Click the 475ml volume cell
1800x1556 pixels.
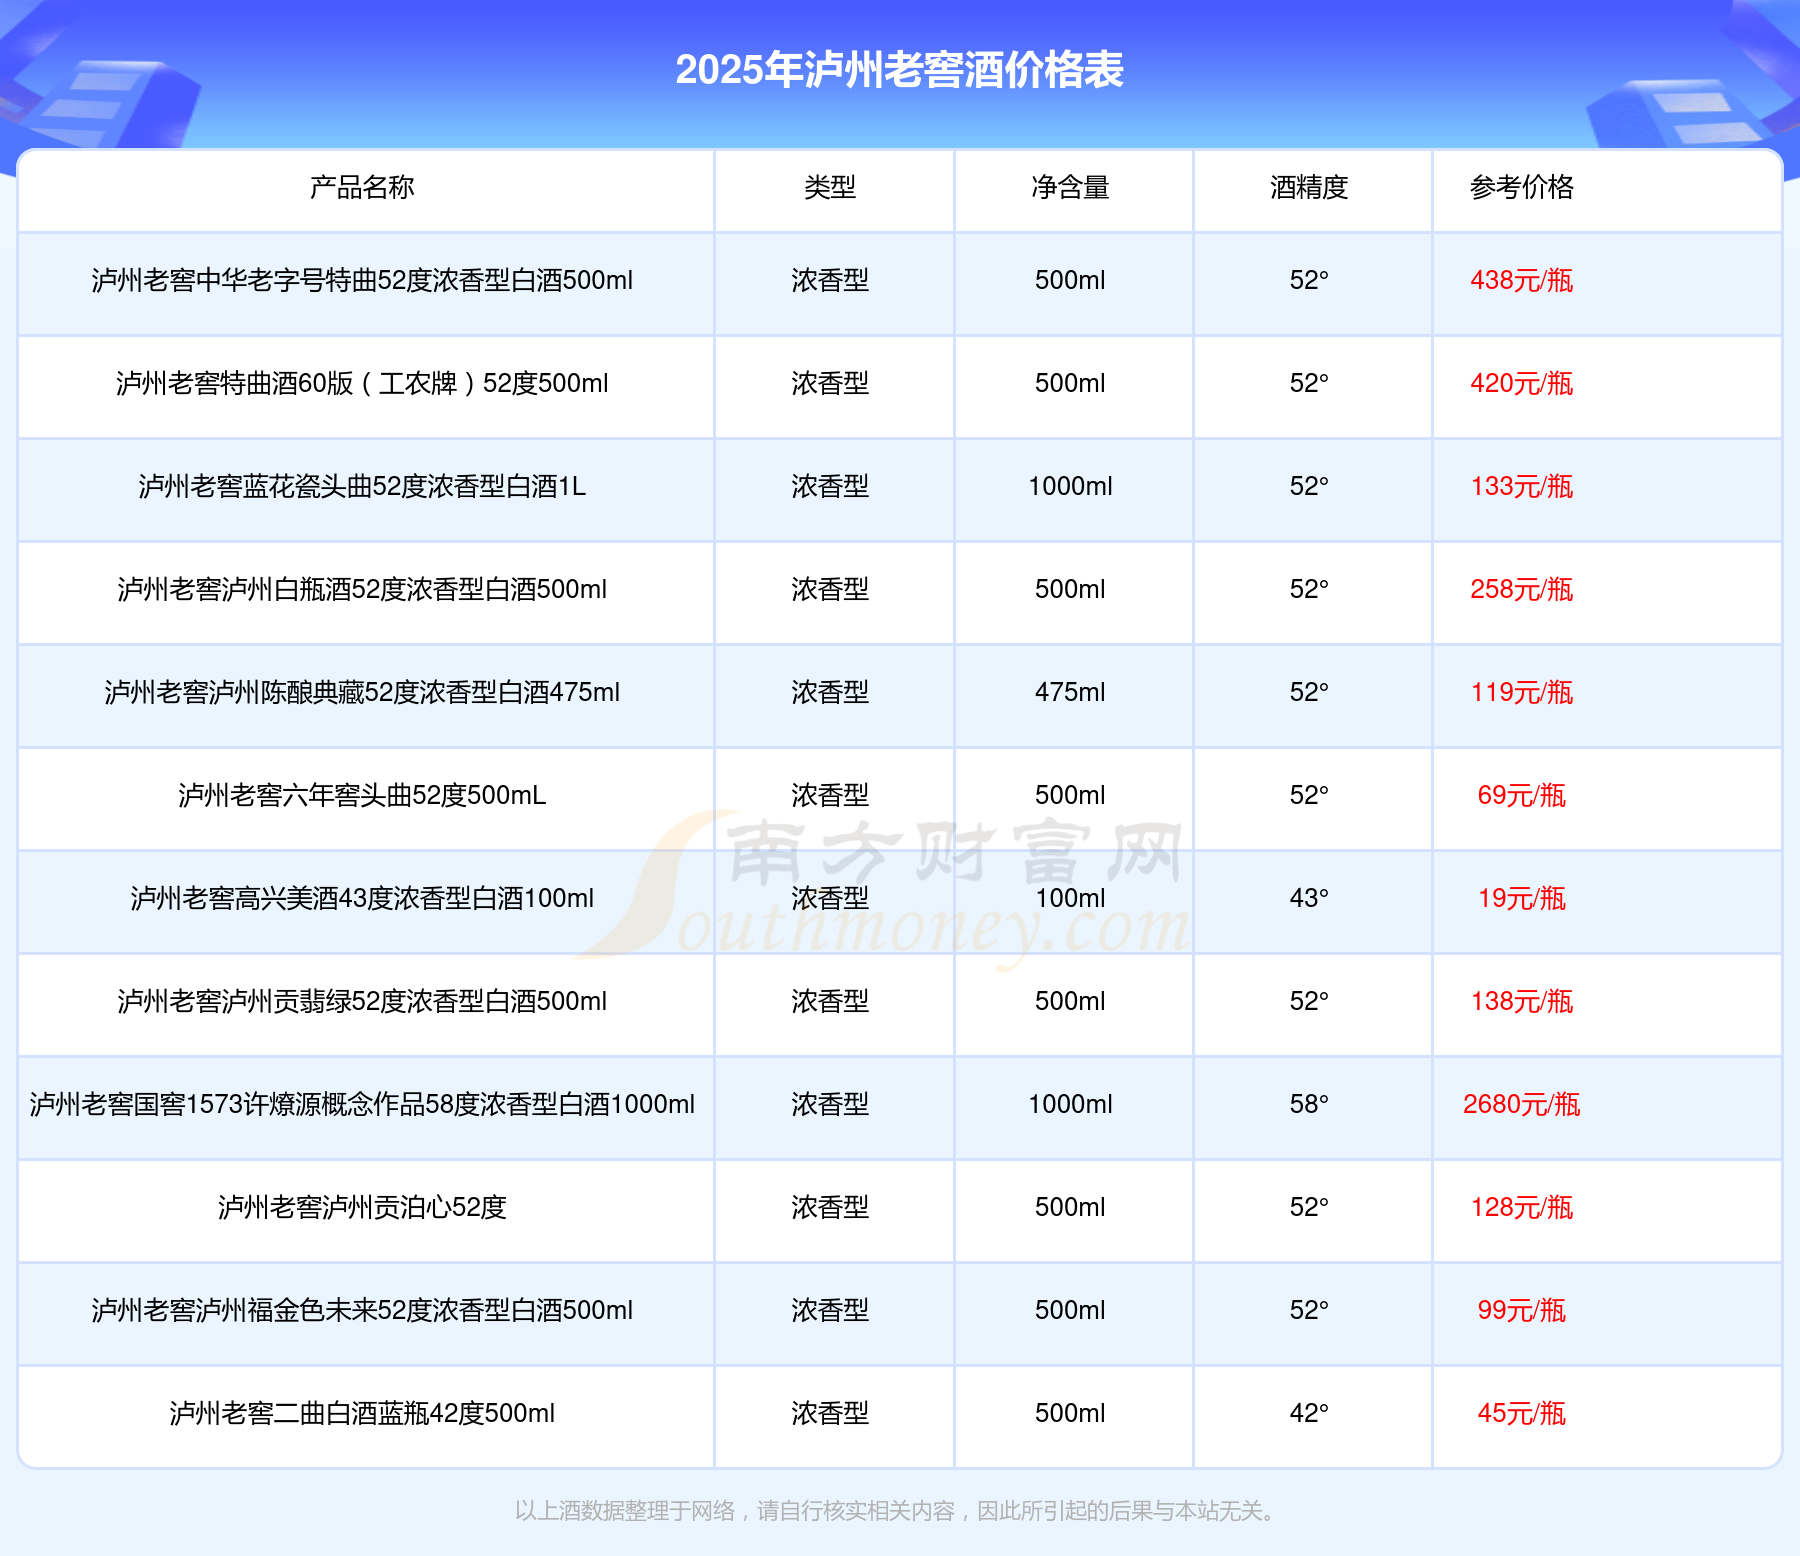click(1070, 692)
